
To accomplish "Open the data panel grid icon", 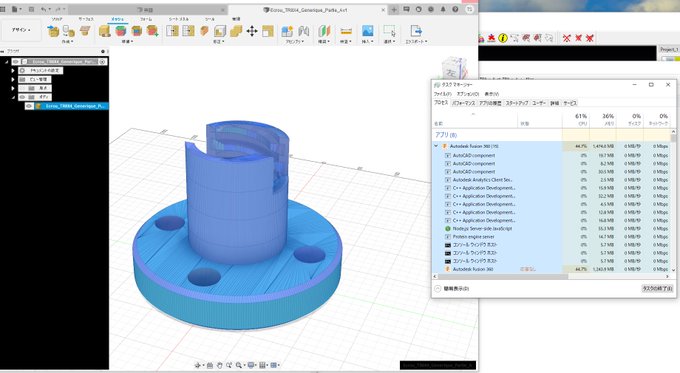I will click(3, 9).
